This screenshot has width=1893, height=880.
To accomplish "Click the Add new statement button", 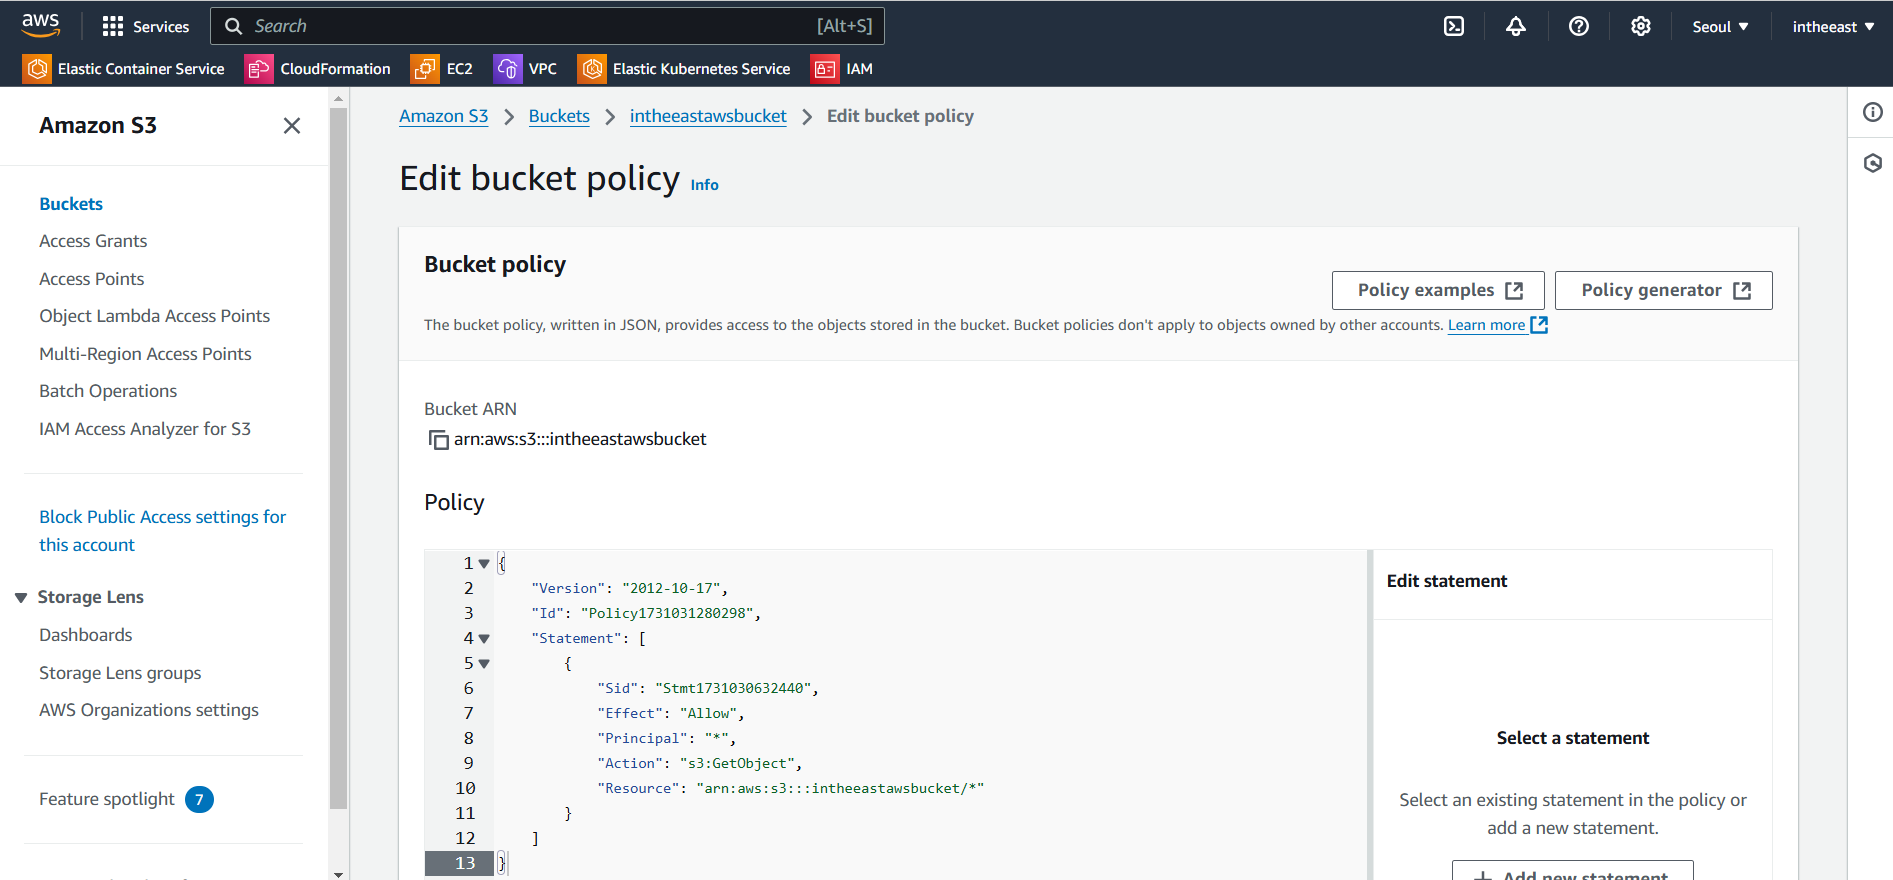I will [x=1573, y=872].
